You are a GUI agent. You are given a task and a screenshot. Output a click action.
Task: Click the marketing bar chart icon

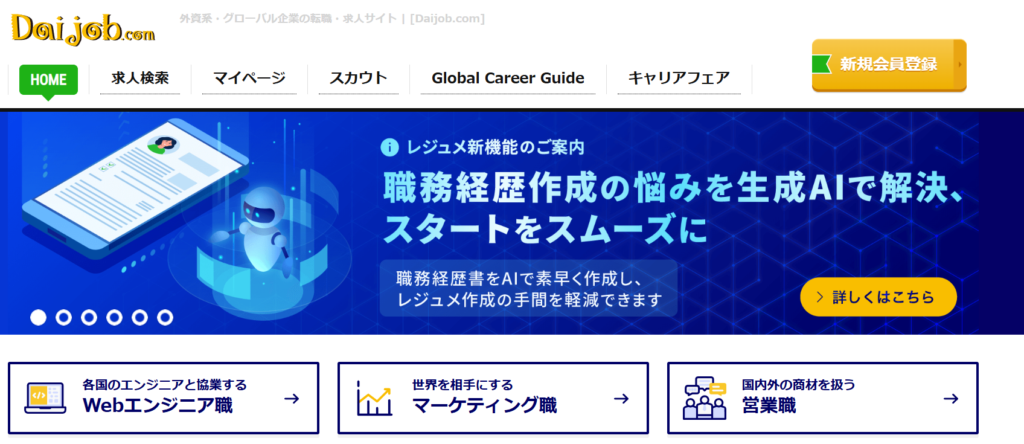374,399
